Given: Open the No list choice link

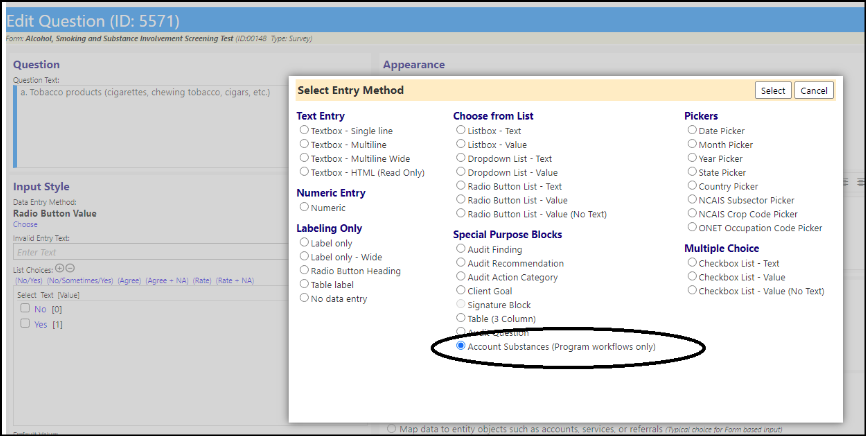Looking at the screenshot, I should click(x=40, y=309).
